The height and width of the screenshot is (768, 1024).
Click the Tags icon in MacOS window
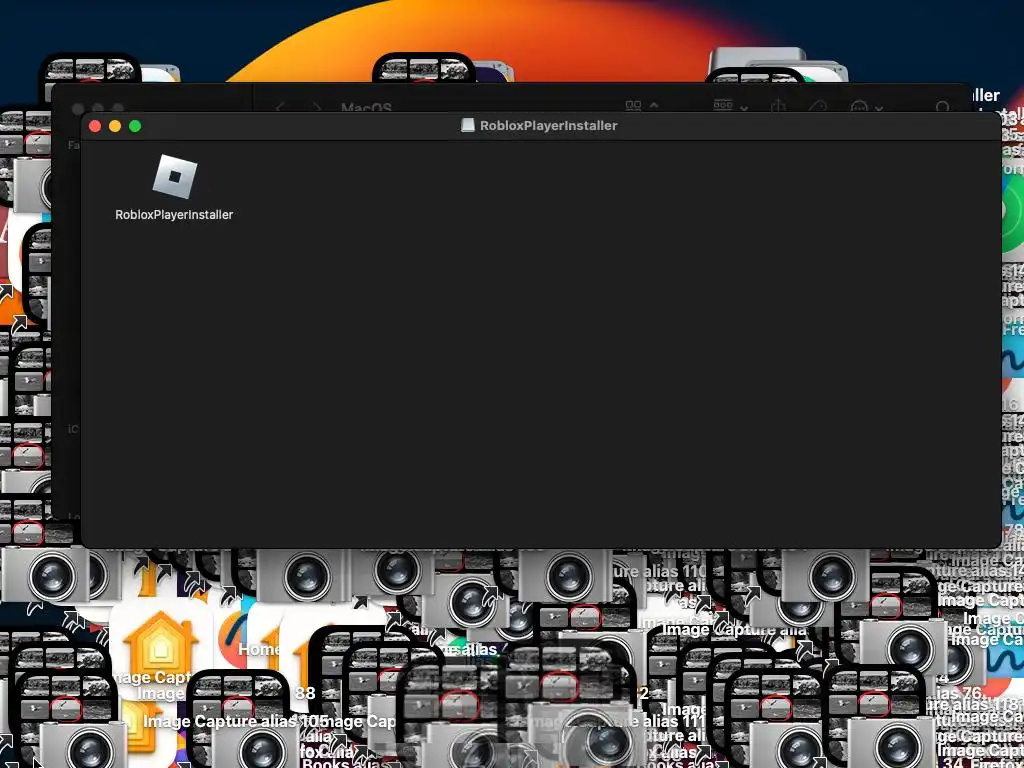(817, 106)
